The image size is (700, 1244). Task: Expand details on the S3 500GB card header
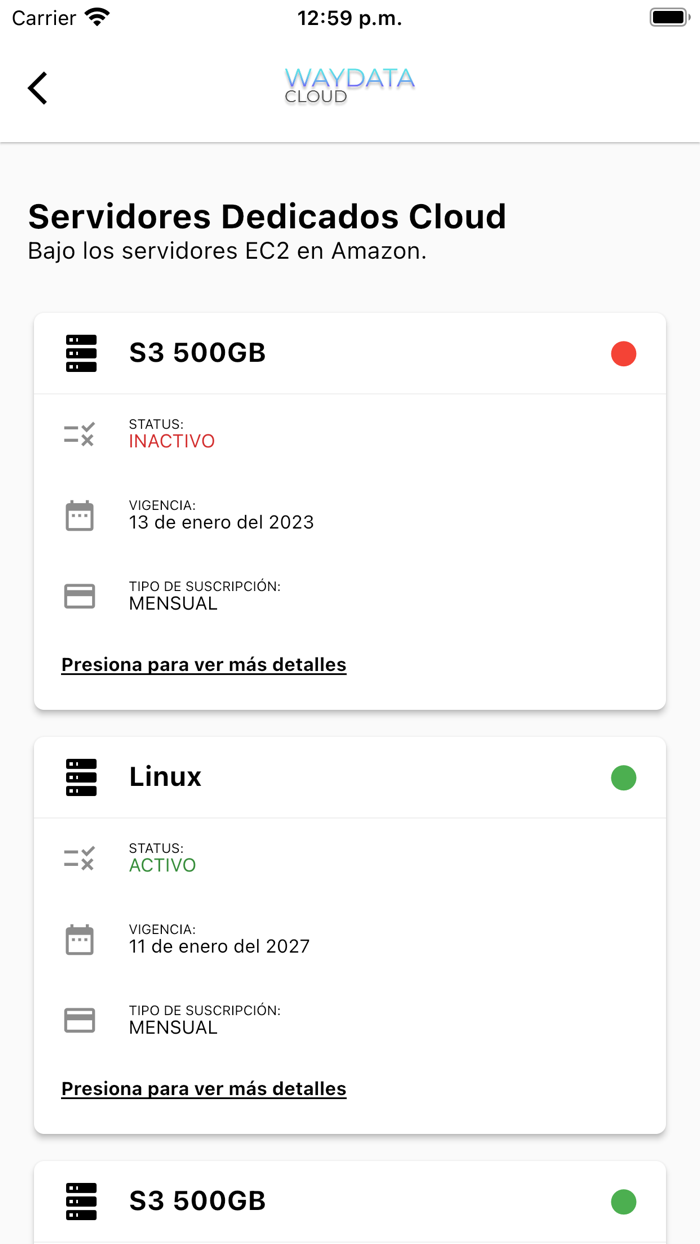(197, 353)
